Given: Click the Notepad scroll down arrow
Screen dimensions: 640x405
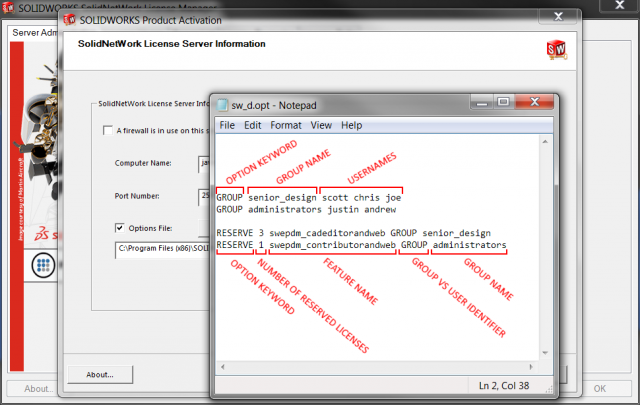Looking at the screenshot, I should click(x=545, y=353).
